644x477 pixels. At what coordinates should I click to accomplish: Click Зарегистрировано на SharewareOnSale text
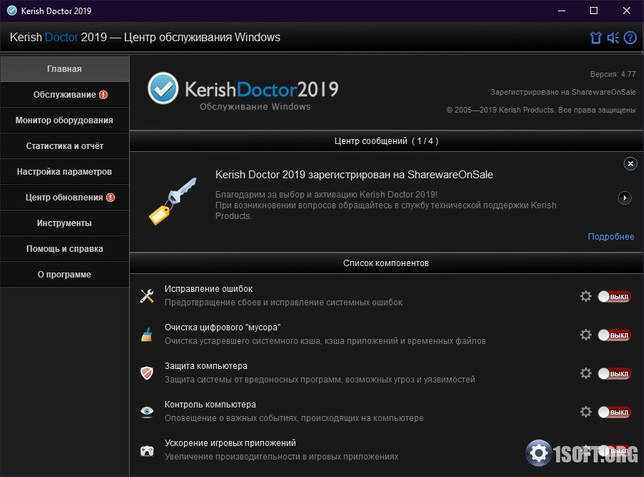click(x=563, y=92)
